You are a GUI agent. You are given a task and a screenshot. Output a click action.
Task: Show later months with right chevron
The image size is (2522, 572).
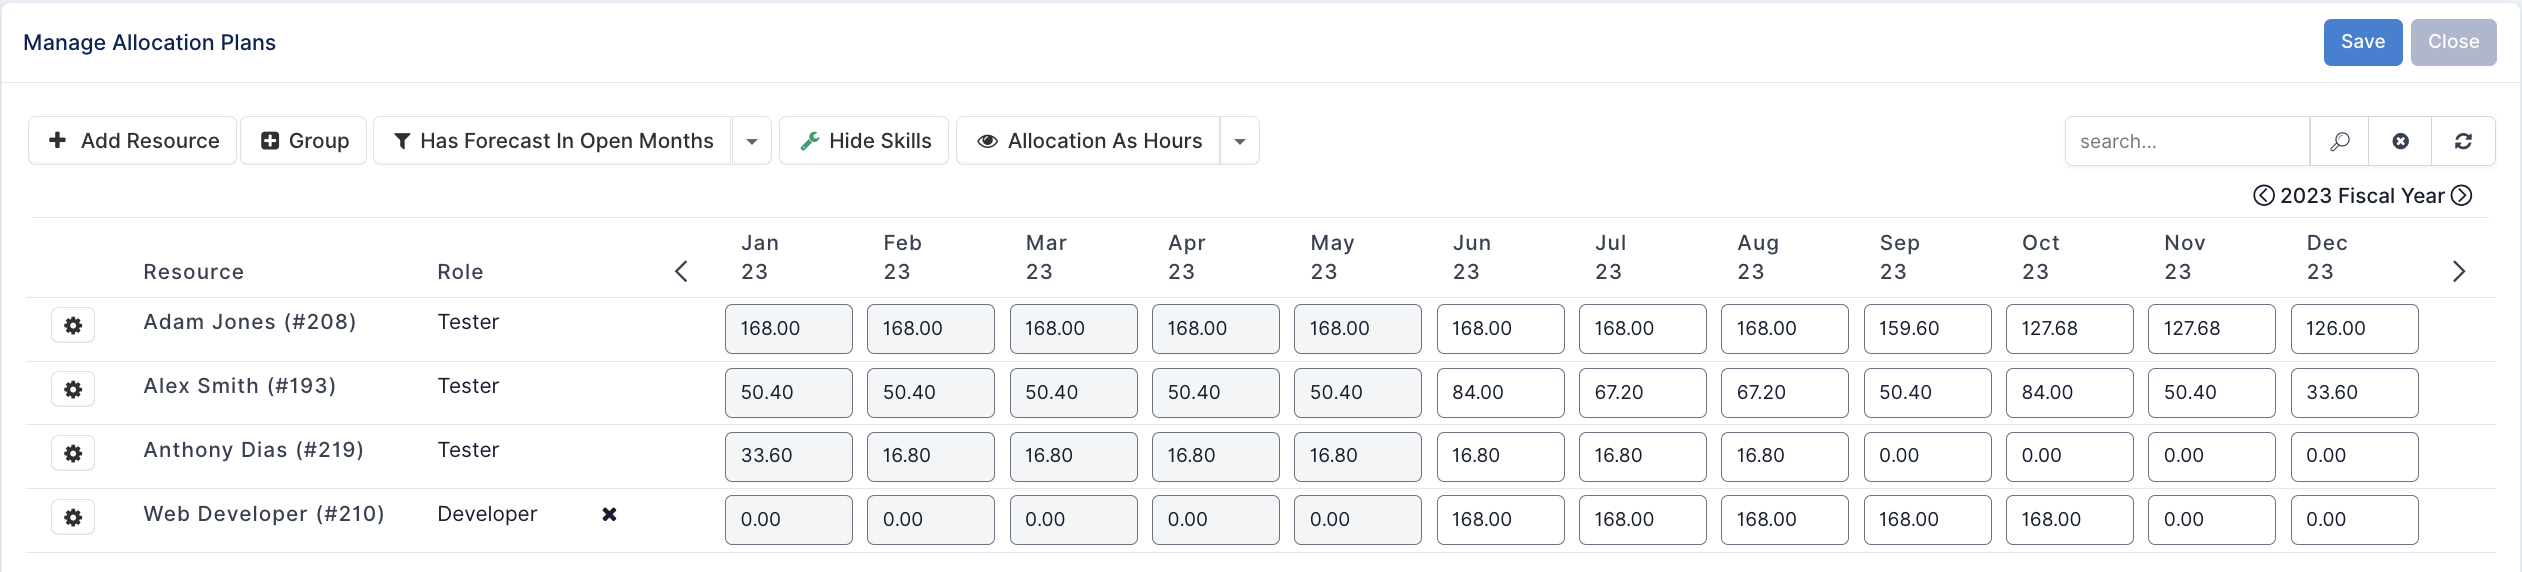(2459, 271)
